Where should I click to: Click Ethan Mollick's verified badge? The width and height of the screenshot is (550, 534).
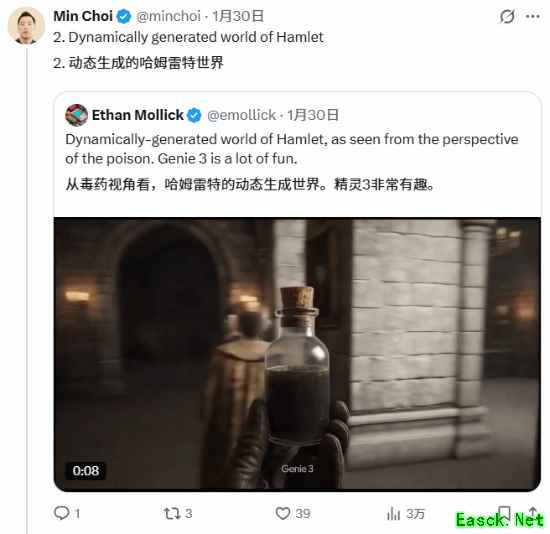point(194,115)
